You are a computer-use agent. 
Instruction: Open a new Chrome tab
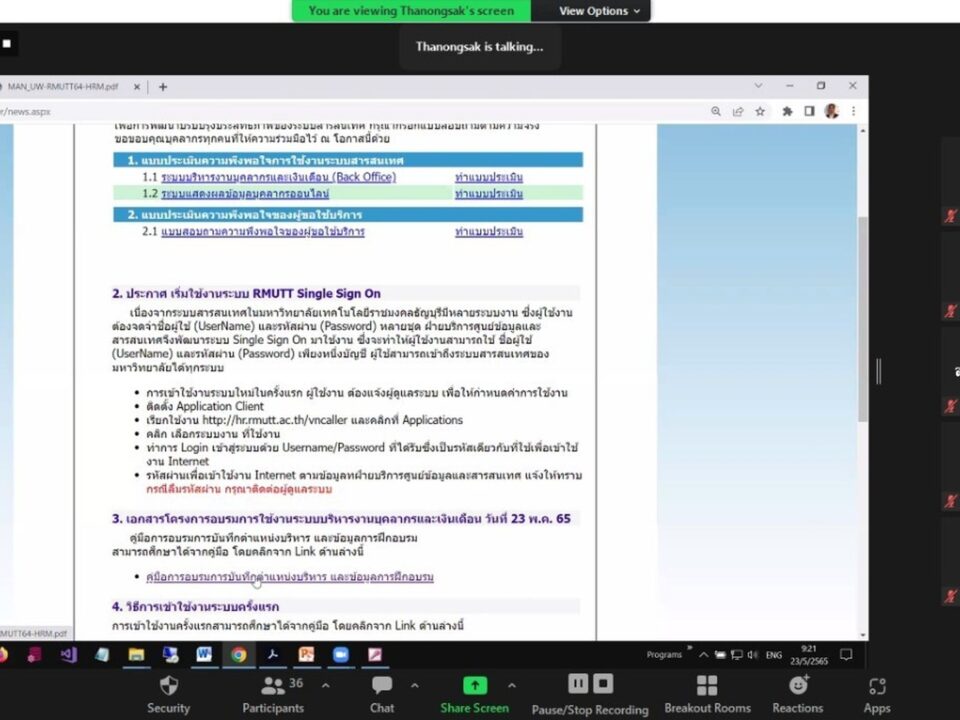point(163,87)
